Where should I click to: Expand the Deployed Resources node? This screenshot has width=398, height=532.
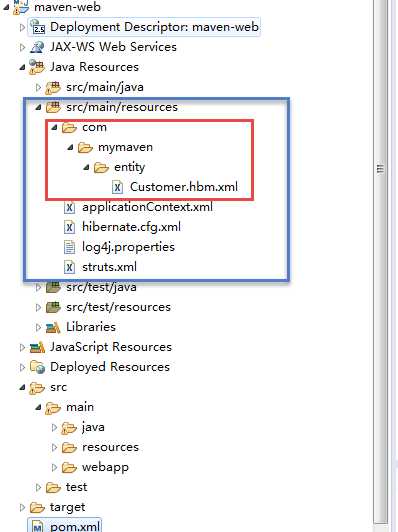click(22, 367)
